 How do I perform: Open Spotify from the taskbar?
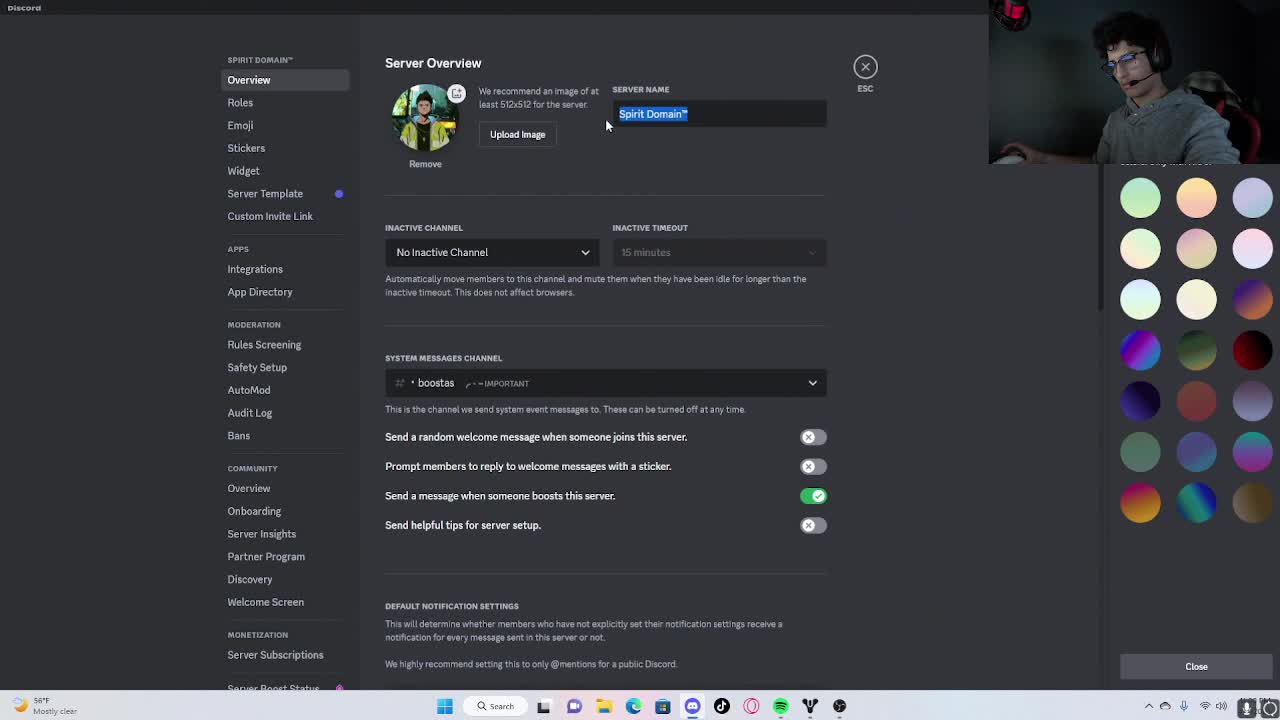pos(781,706)
